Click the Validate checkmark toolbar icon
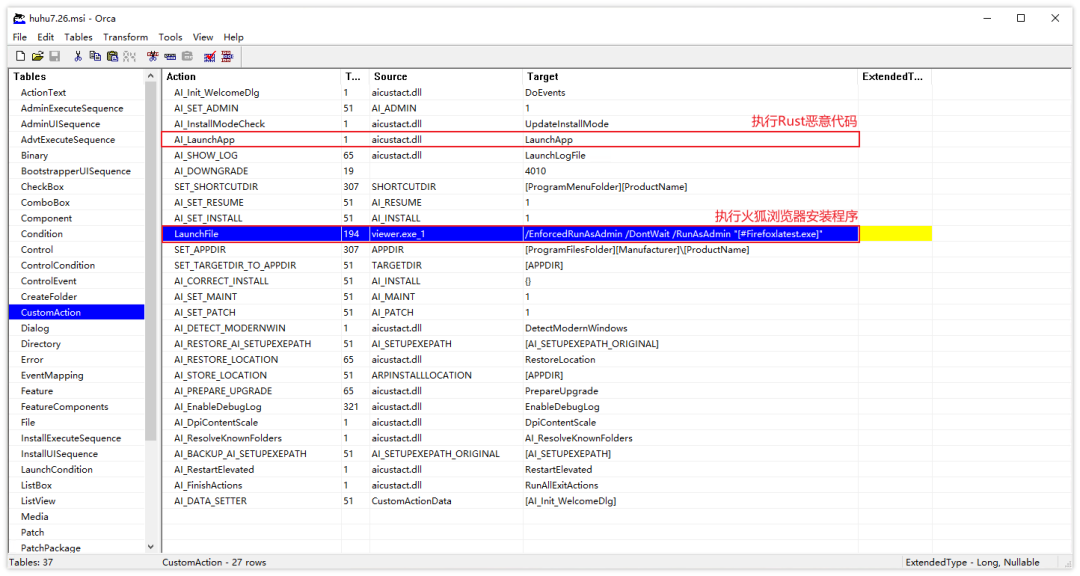Screen dimensions: 1080x576 tap(209, 56)
